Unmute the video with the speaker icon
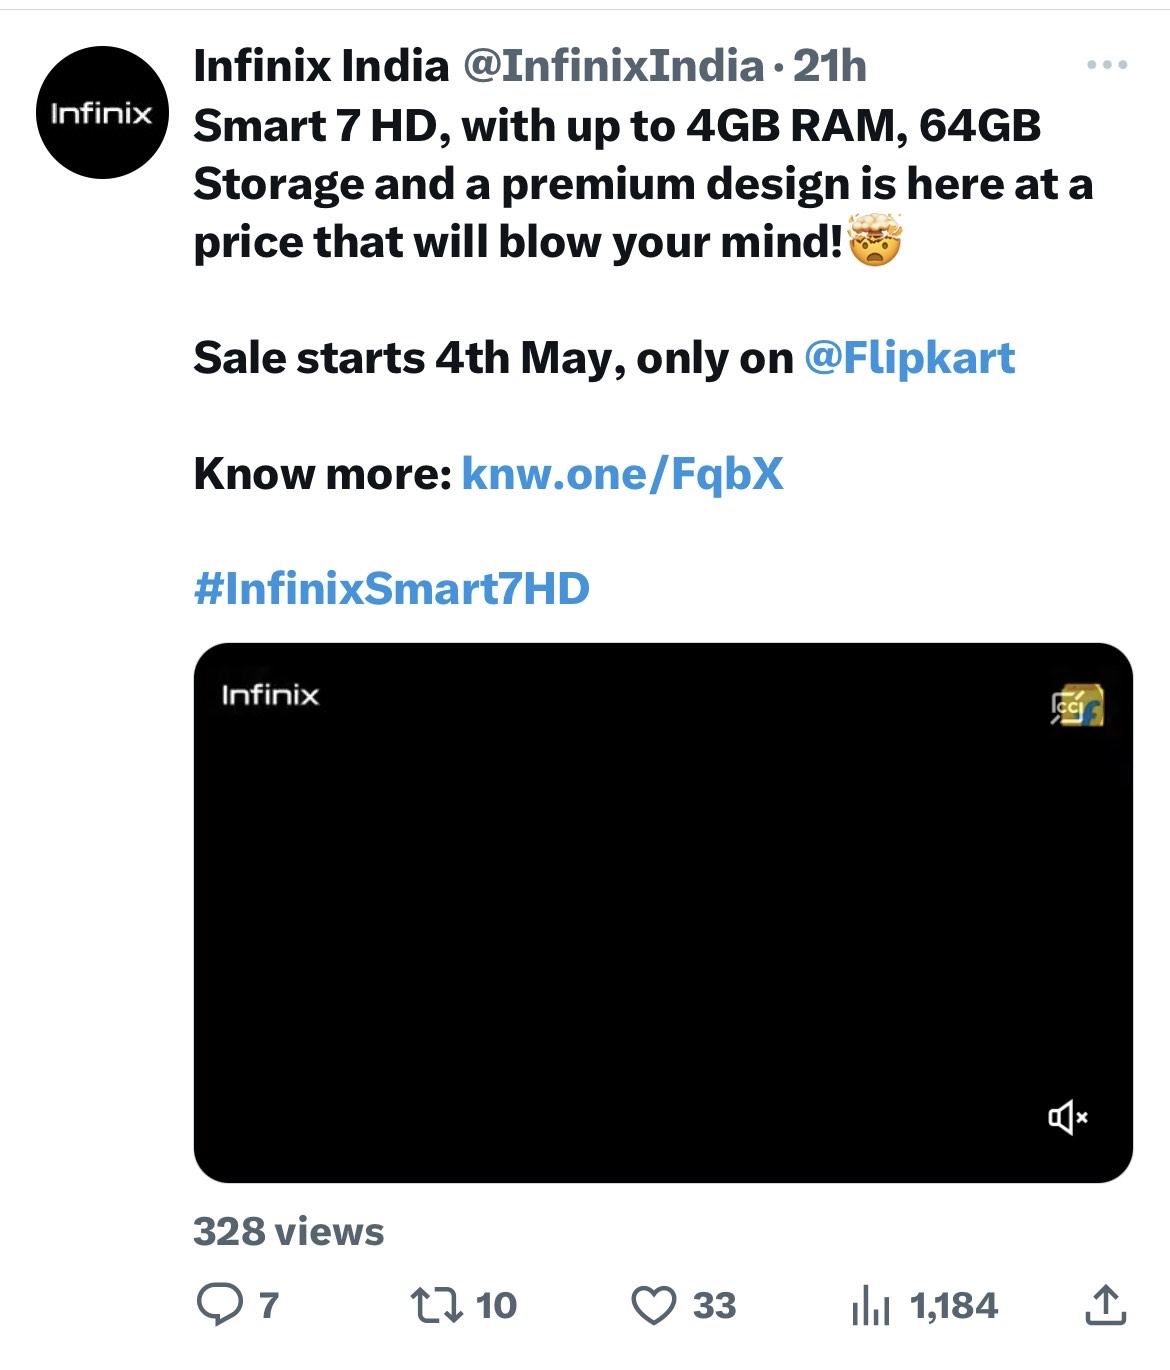This screenshot has width=1170, height=1370. (1067, 1117)
